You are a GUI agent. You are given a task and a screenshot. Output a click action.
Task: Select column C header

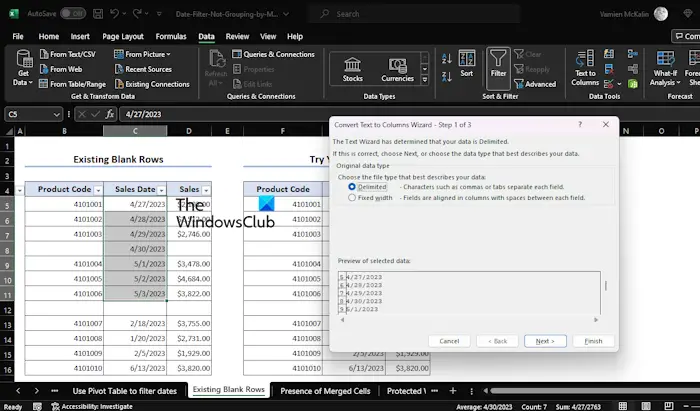point(135,131)
